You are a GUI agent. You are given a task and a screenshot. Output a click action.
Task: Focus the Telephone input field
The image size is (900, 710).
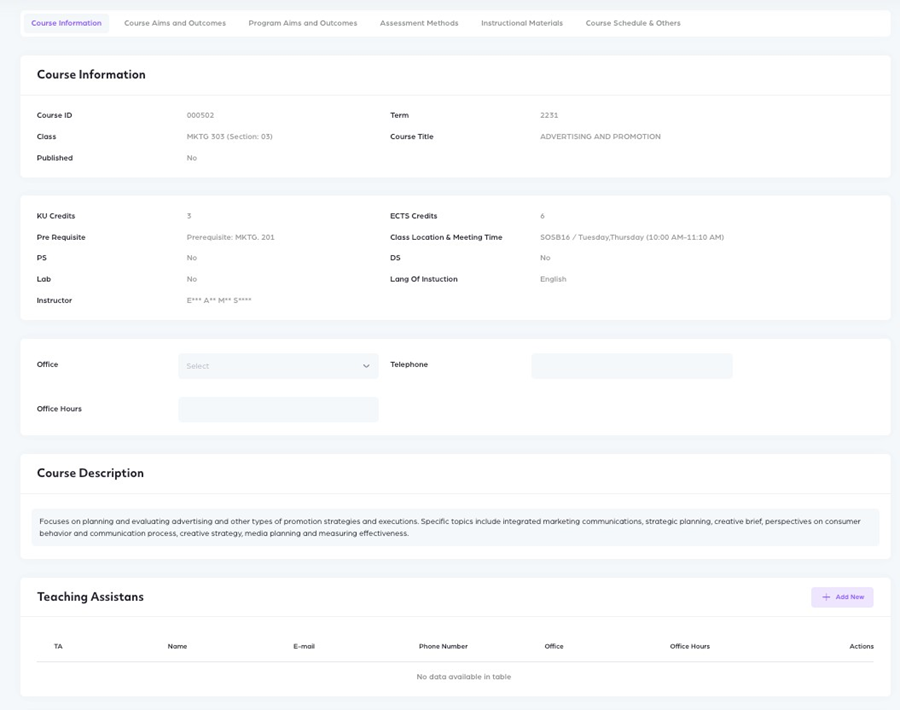pyautogui.click(x=632, y=366)
